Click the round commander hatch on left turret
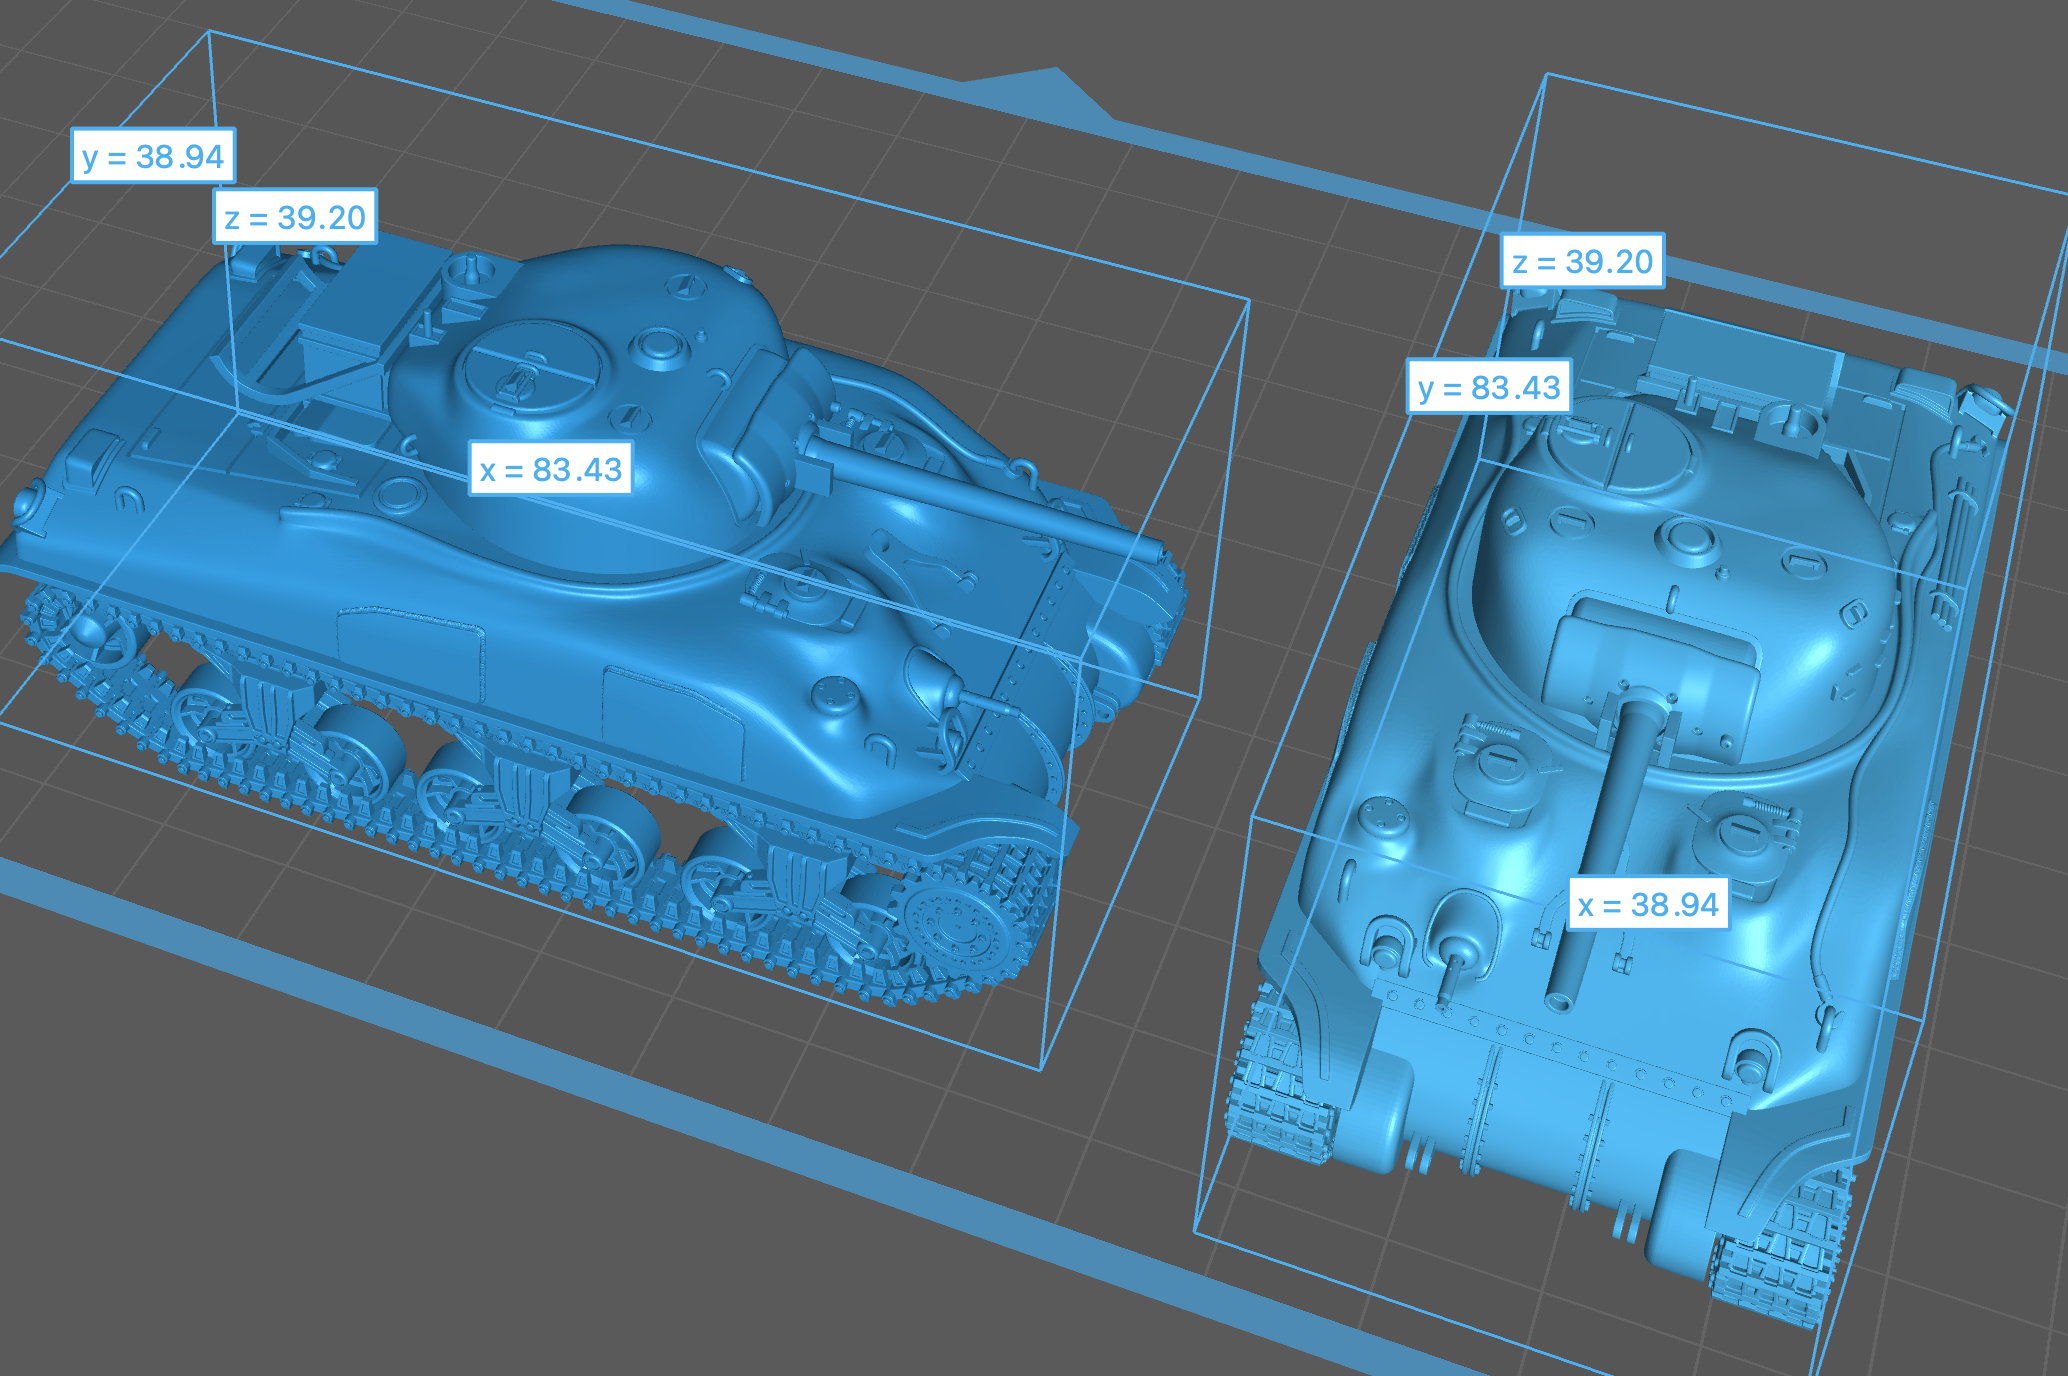This screenshot has height=1376, width=2068. coord(530,365)
